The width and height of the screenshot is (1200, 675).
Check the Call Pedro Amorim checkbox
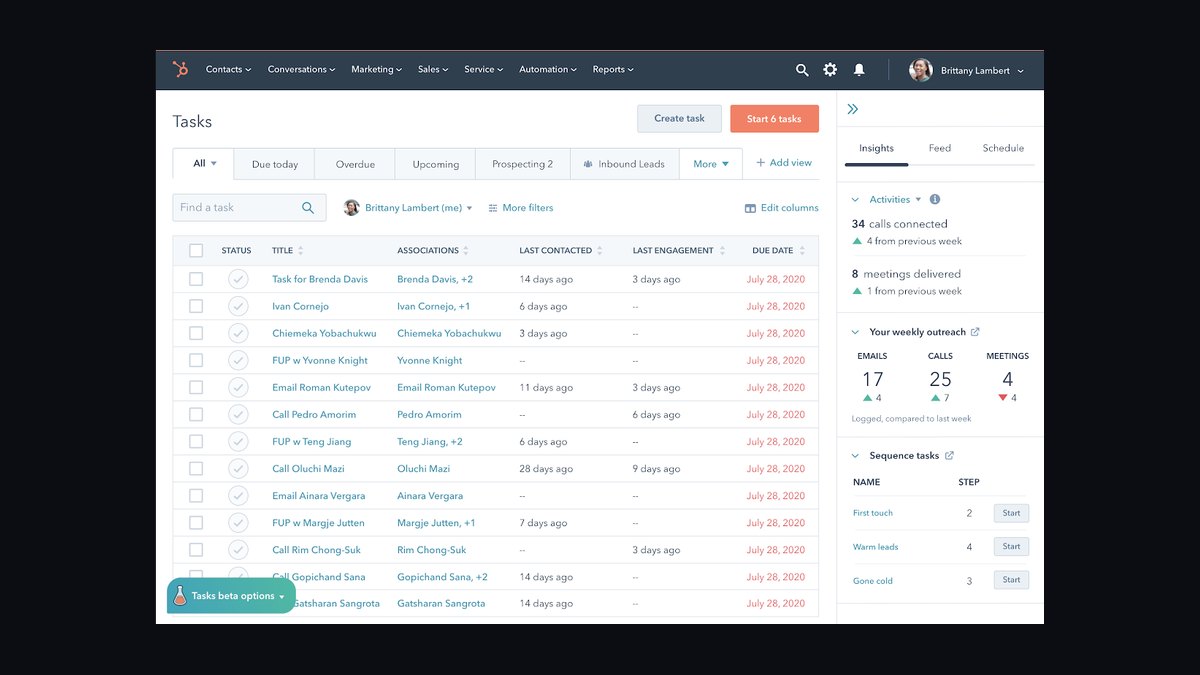point(196,414)
